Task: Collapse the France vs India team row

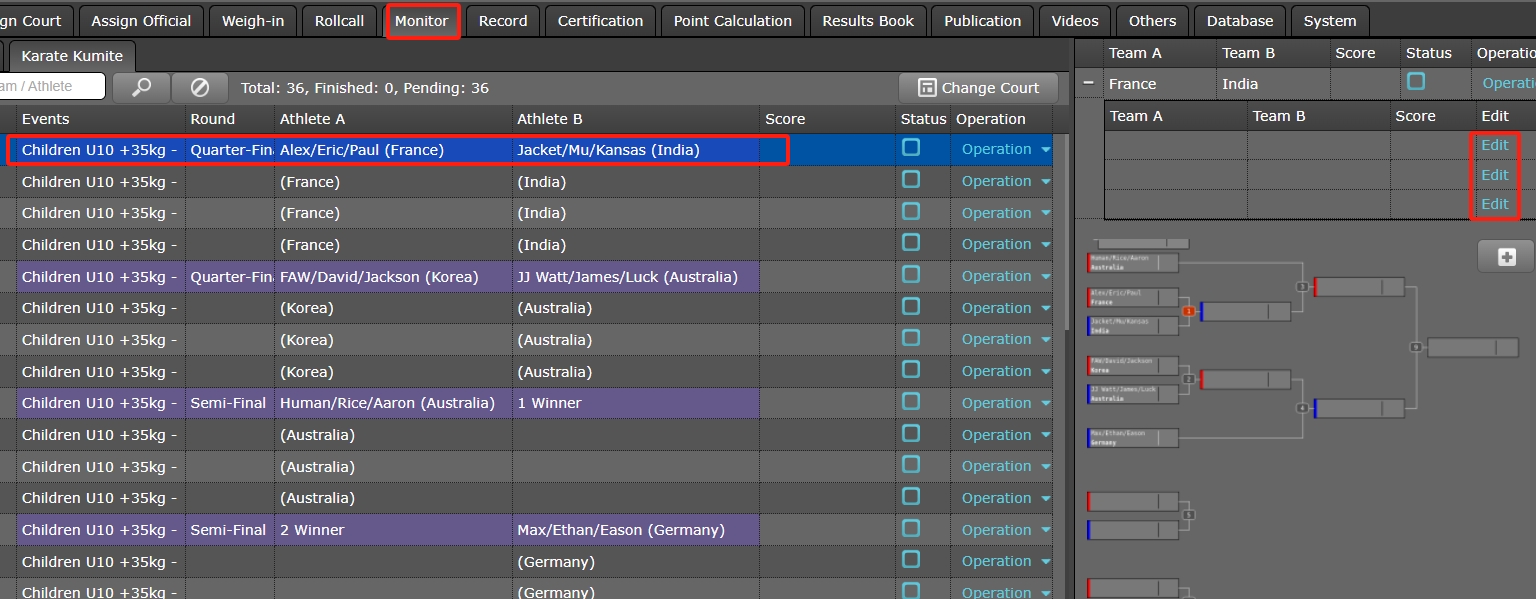Action: 1088,84
